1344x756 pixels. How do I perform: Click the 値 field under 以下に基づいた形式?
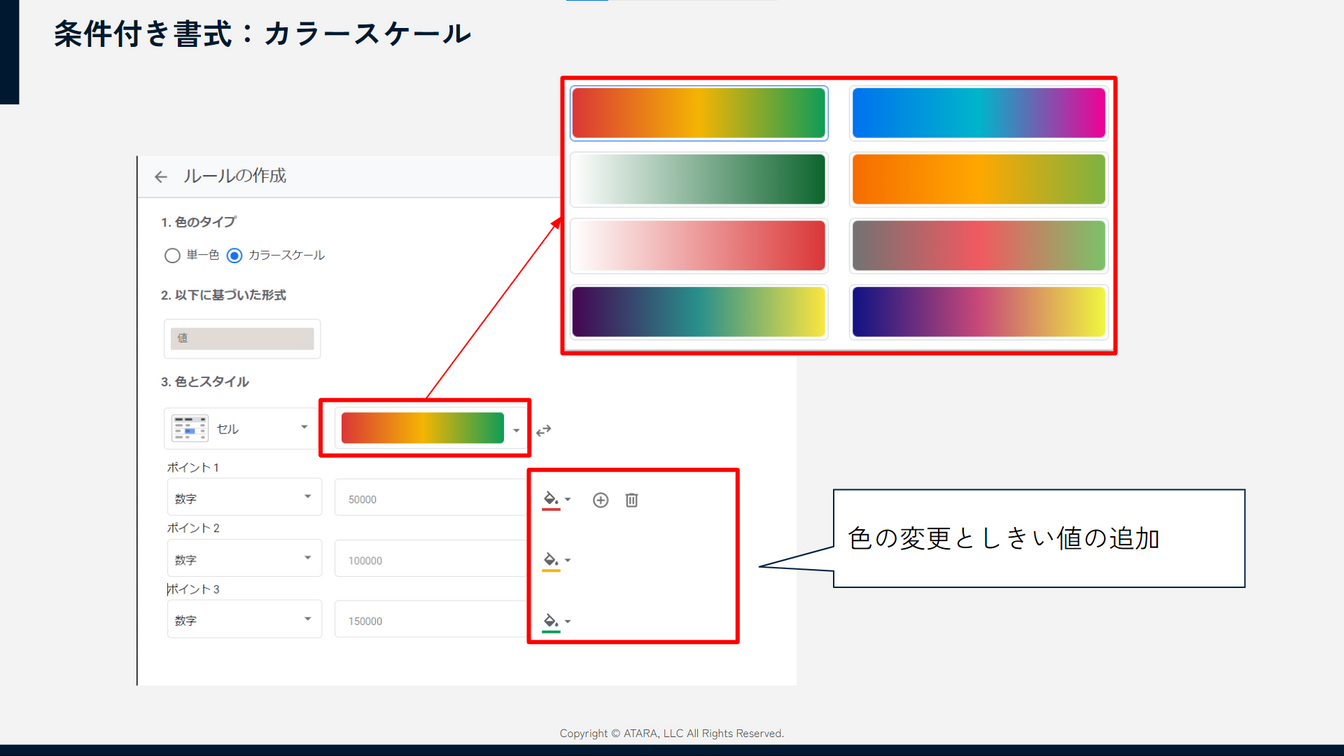point(242,339)
